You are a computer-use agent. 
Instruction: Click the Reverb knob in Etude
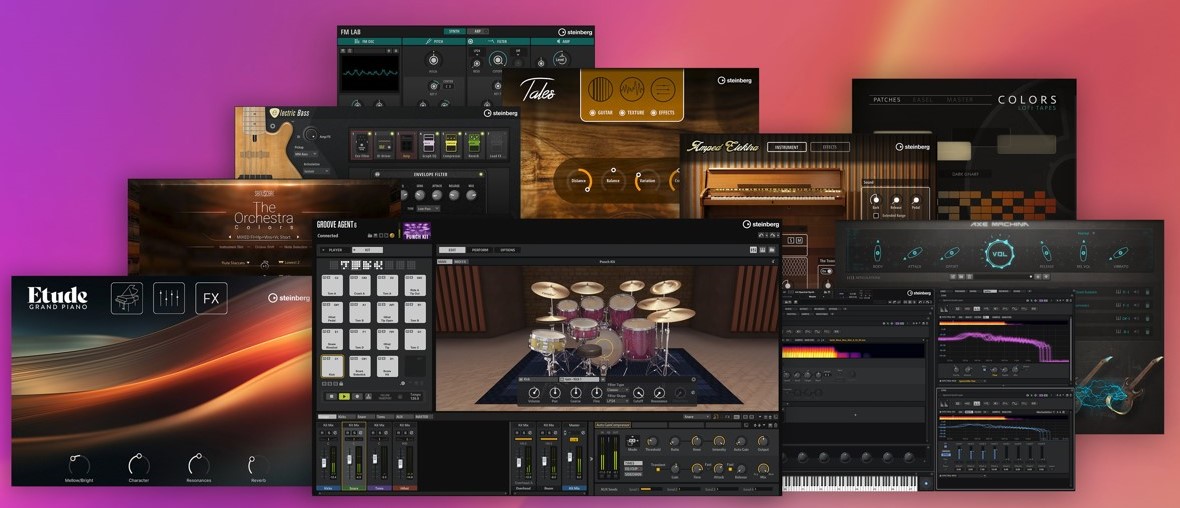point(258,465)
